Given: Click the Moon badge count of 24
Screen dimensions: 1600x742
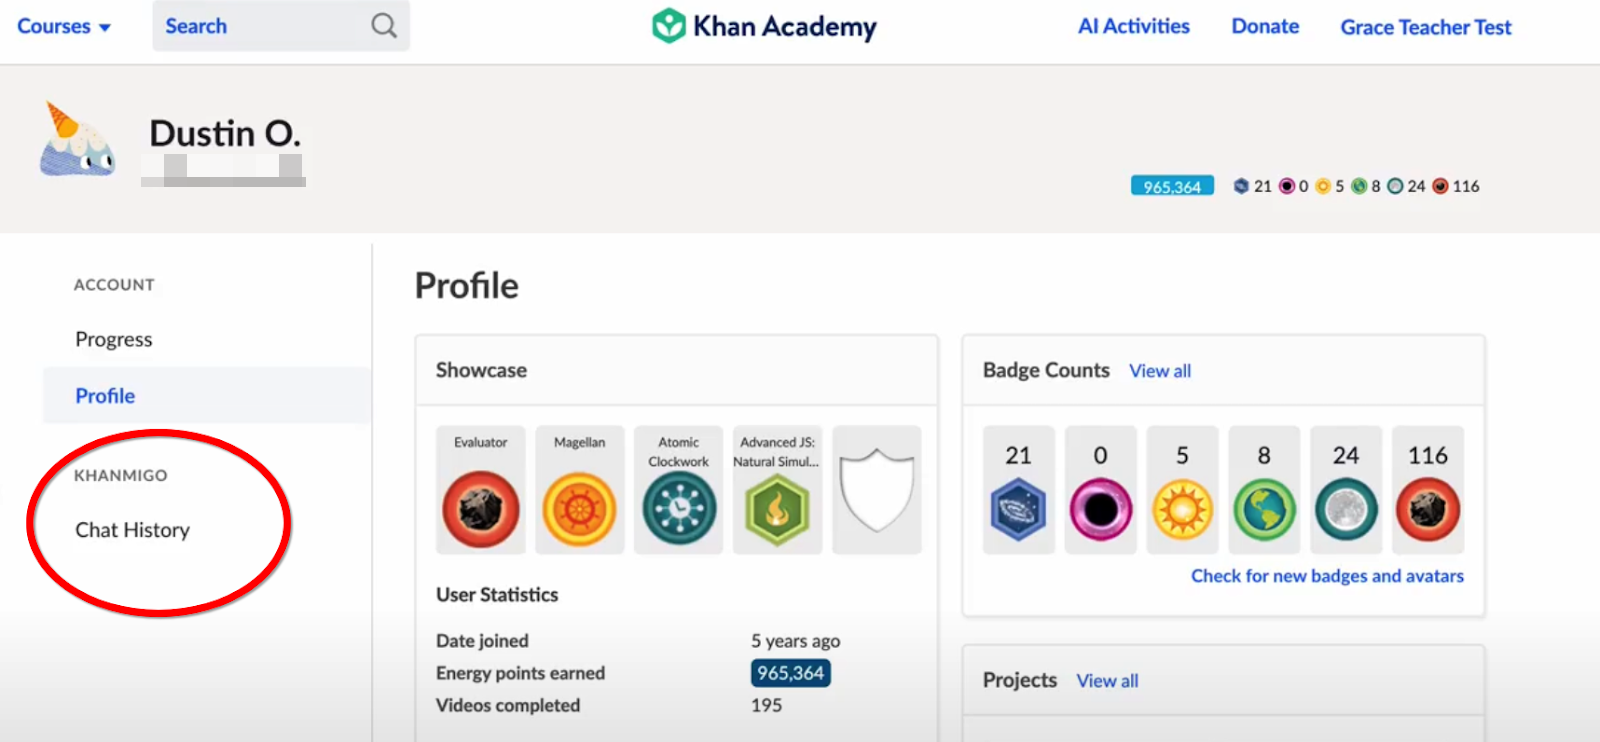Looking at the screenshot, I should click(1346, 490).
